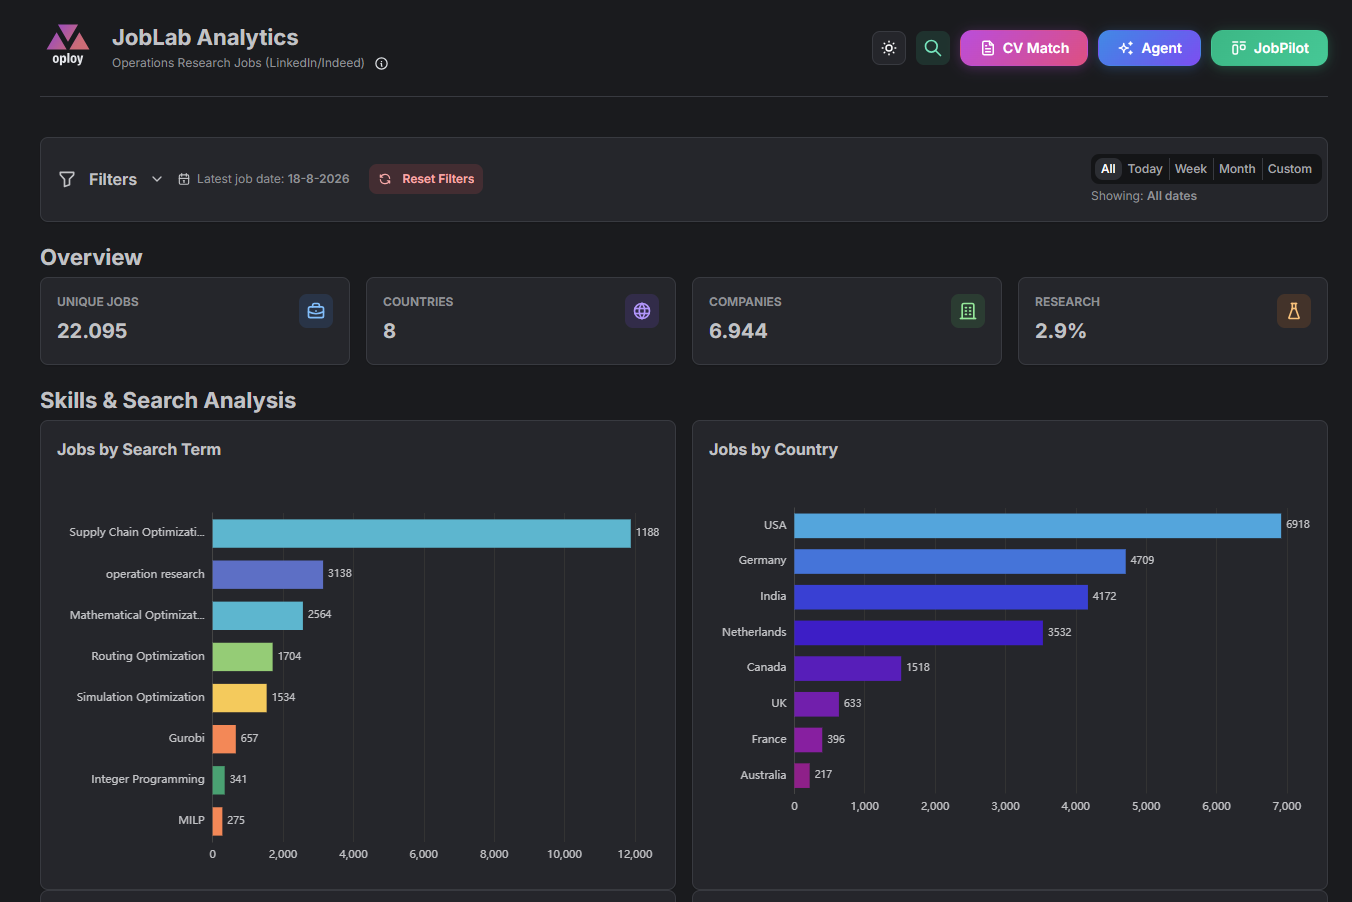Screen dimensions: 1352x902
Task: Open the info icon beside the subtitle
Action: pos(381,63)
